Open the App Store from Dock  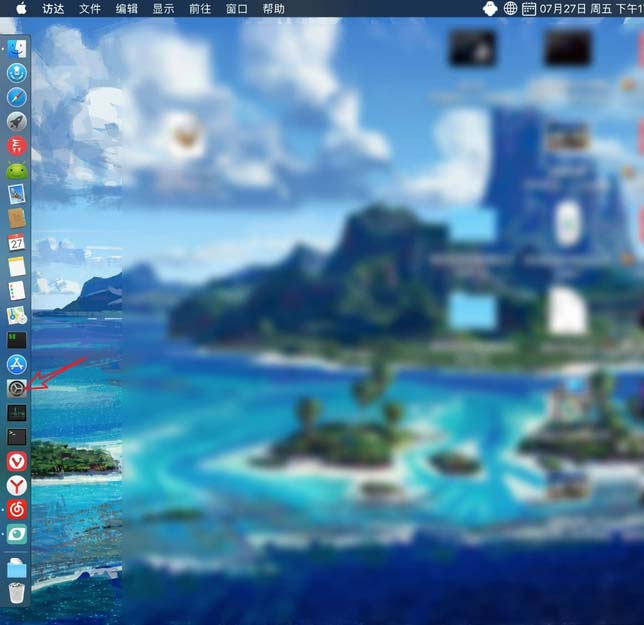point(17,364)
